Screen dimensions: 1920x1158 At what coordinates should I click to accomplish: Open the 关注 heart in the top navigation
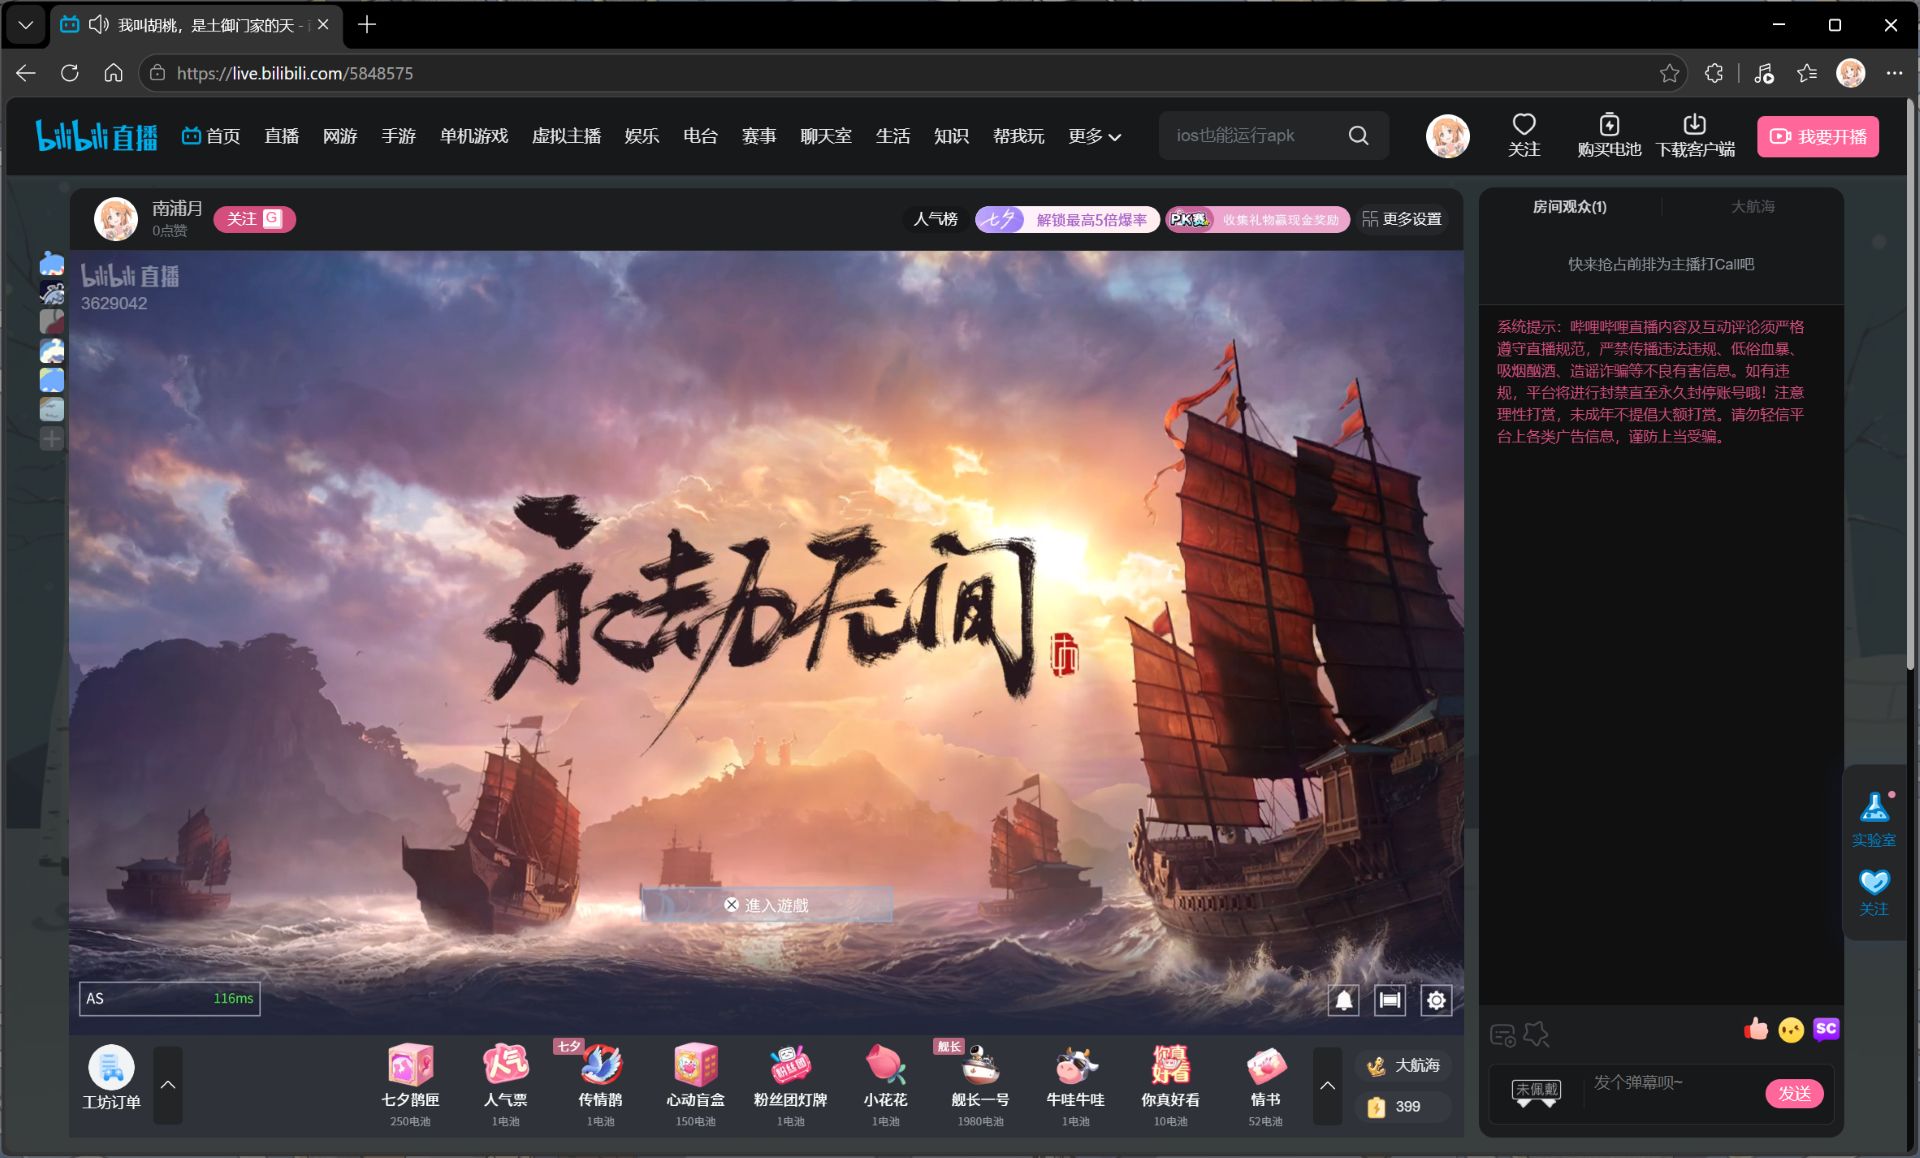point(1524,135)
